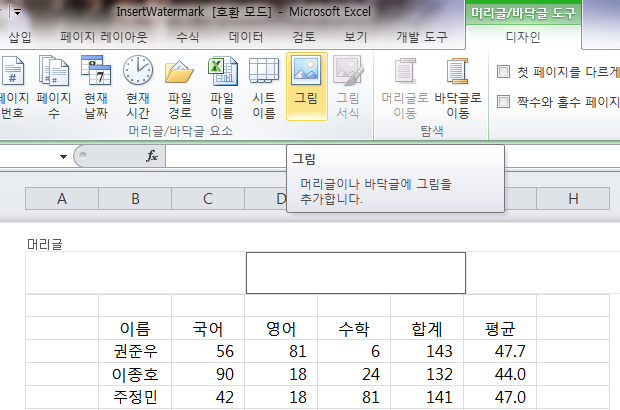Click the total 143 cell
The width and height of the screenshot is (620, 410).
point(427,351)
